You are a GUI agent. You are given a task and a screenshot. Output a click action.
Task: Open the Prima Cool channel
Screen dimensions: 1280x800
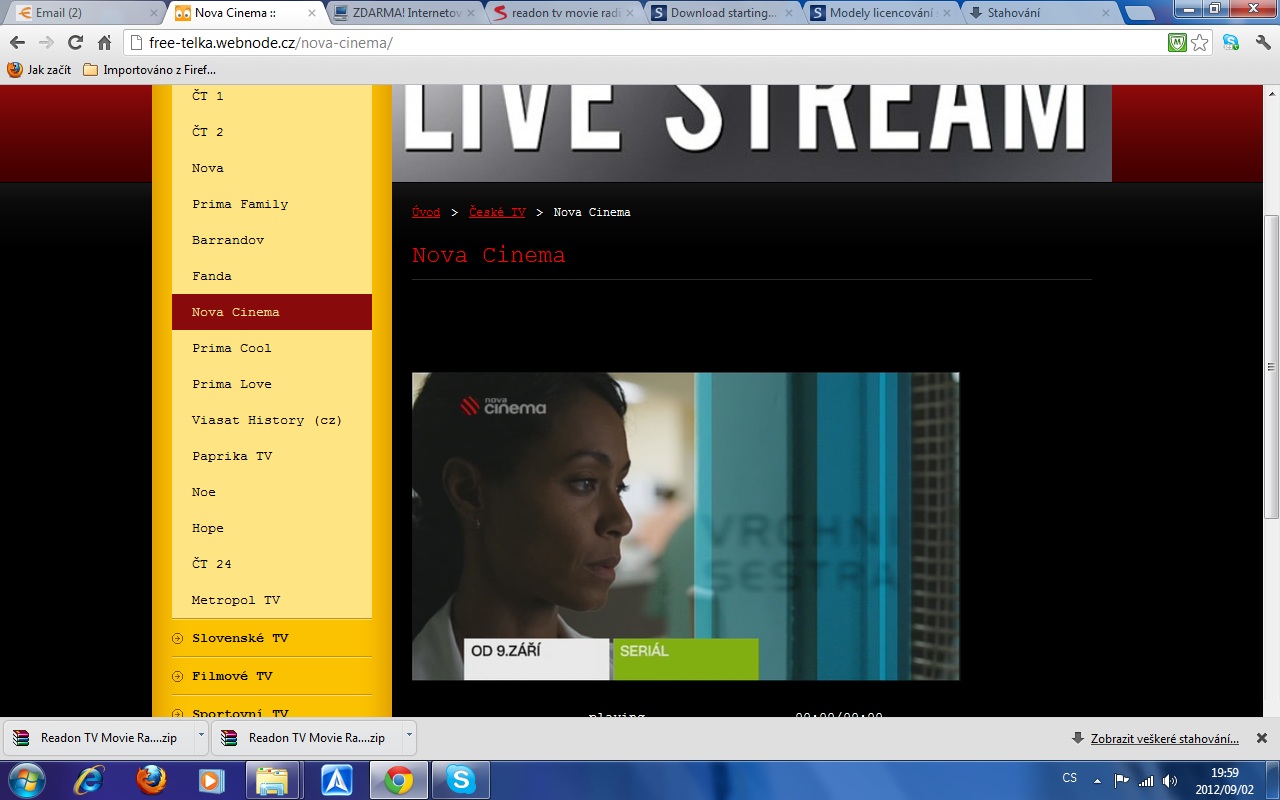click(272, 348)
